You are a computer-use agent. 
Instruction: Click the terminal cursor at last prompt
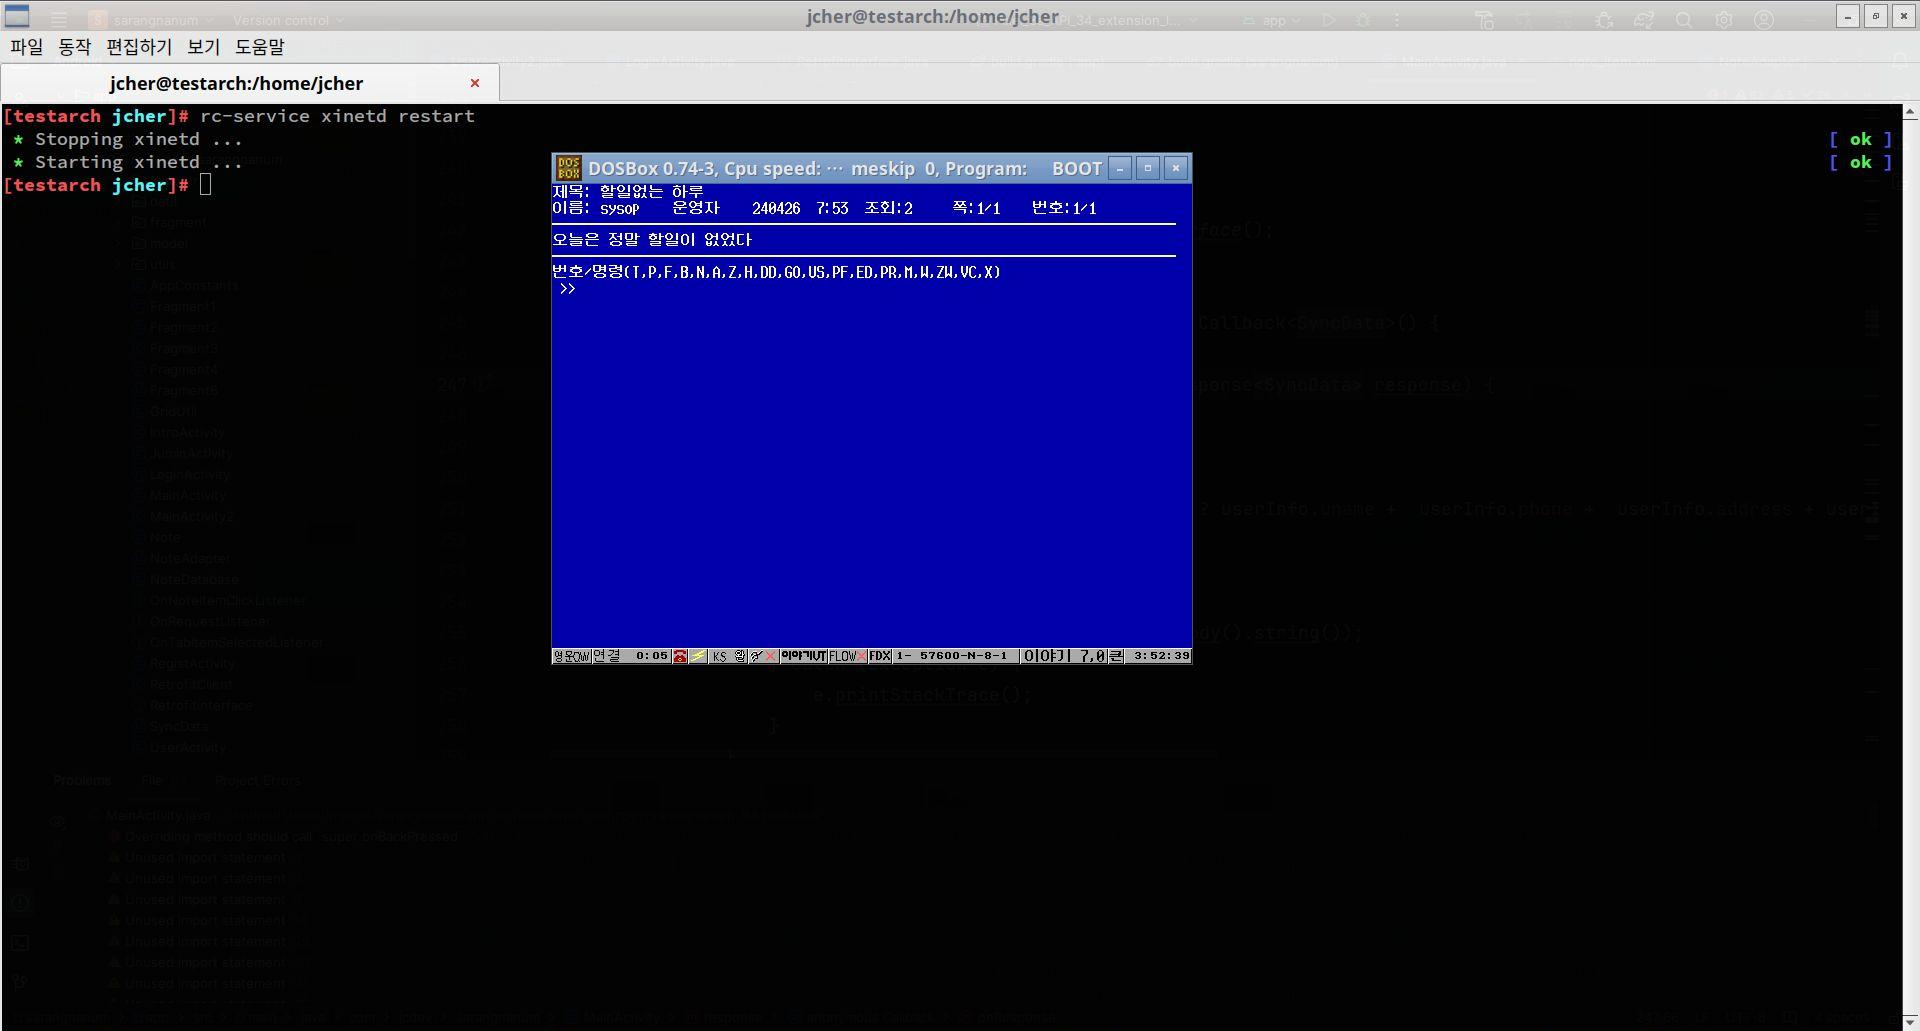click(x=206, y=184)
